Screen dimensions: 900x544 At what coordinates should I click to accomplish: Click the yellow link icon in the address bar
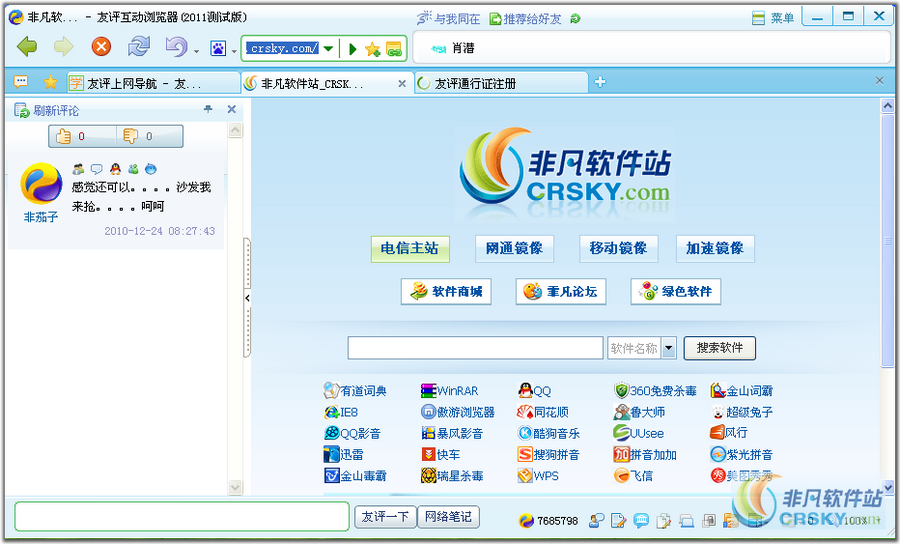pyautogui.click(x=394, y=49)
